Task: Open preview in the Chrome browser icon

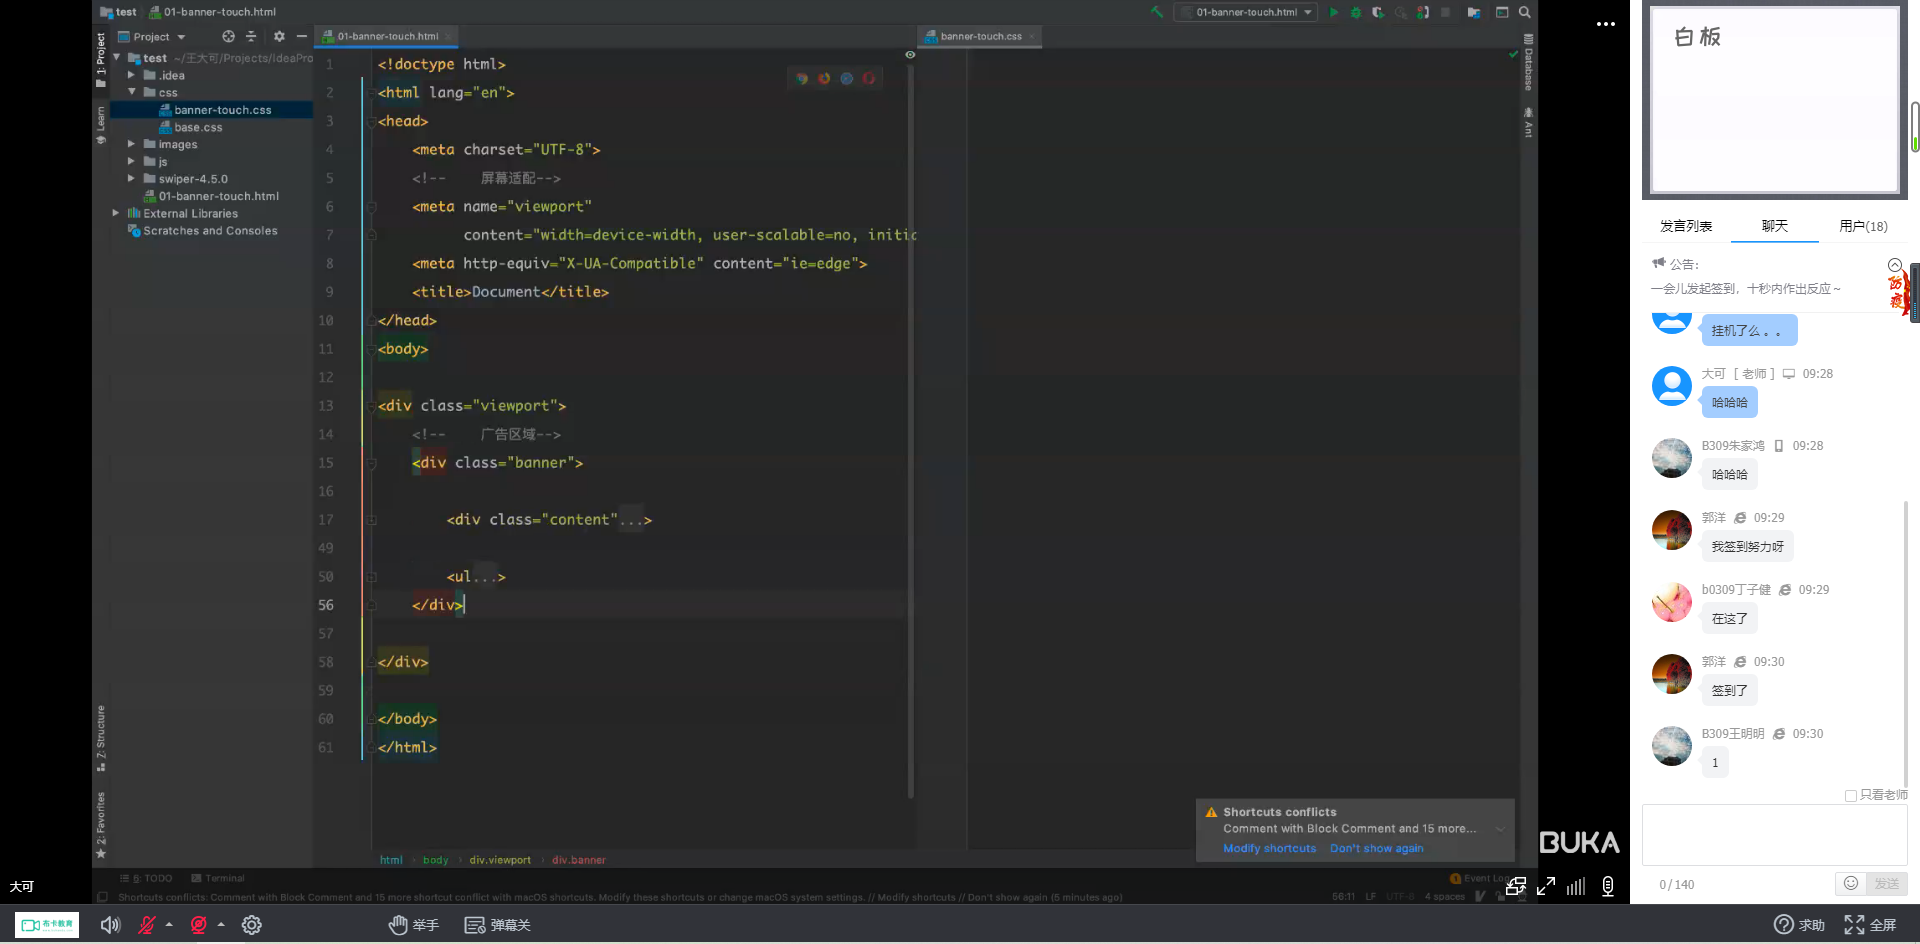Action: coord(802,78)
